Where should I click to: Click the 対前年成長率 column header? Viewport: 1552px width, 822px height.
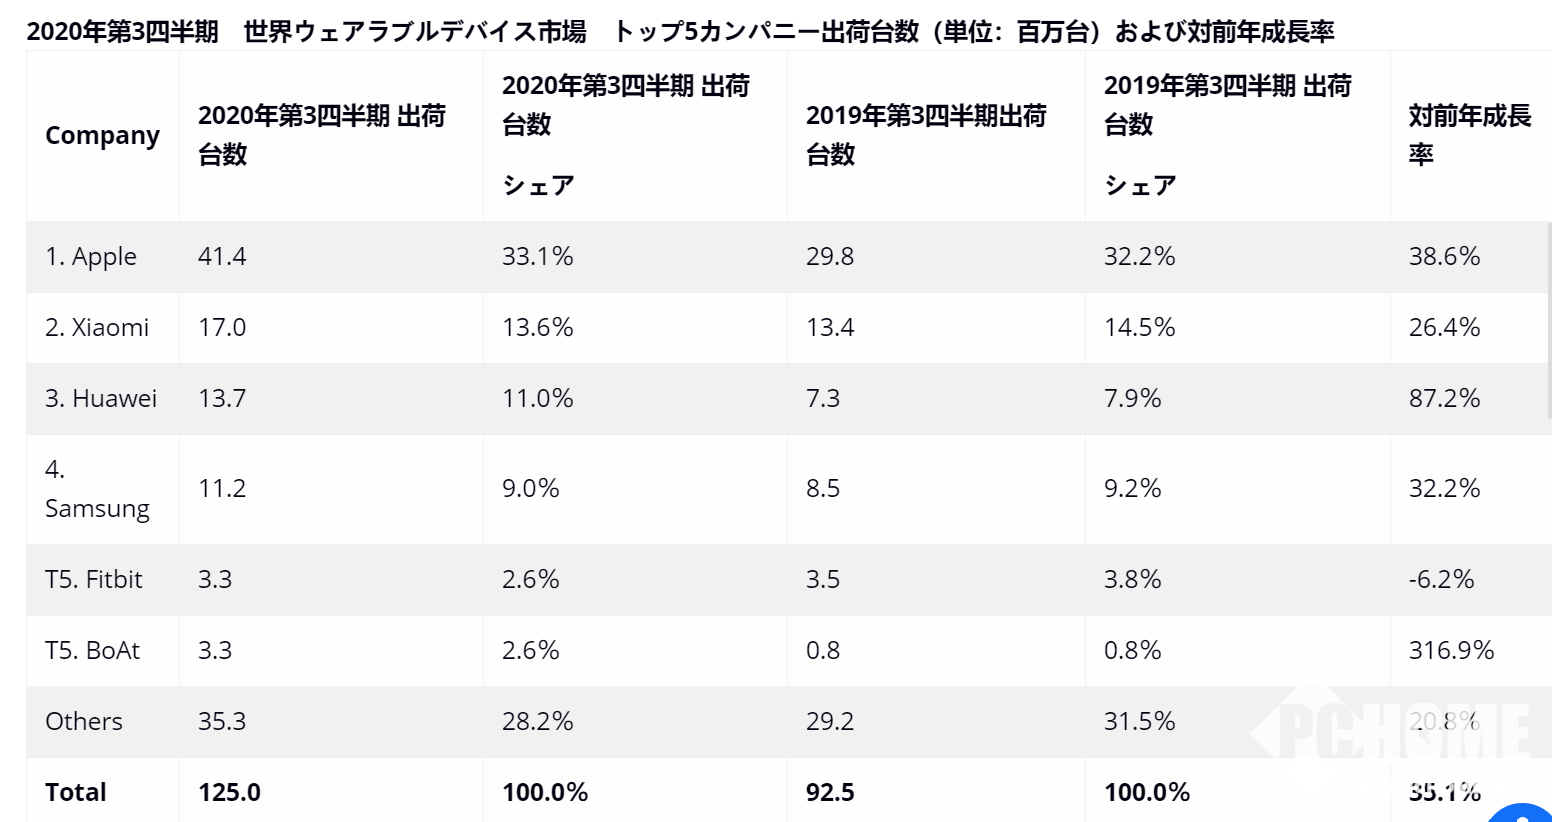pos(1468,135)
